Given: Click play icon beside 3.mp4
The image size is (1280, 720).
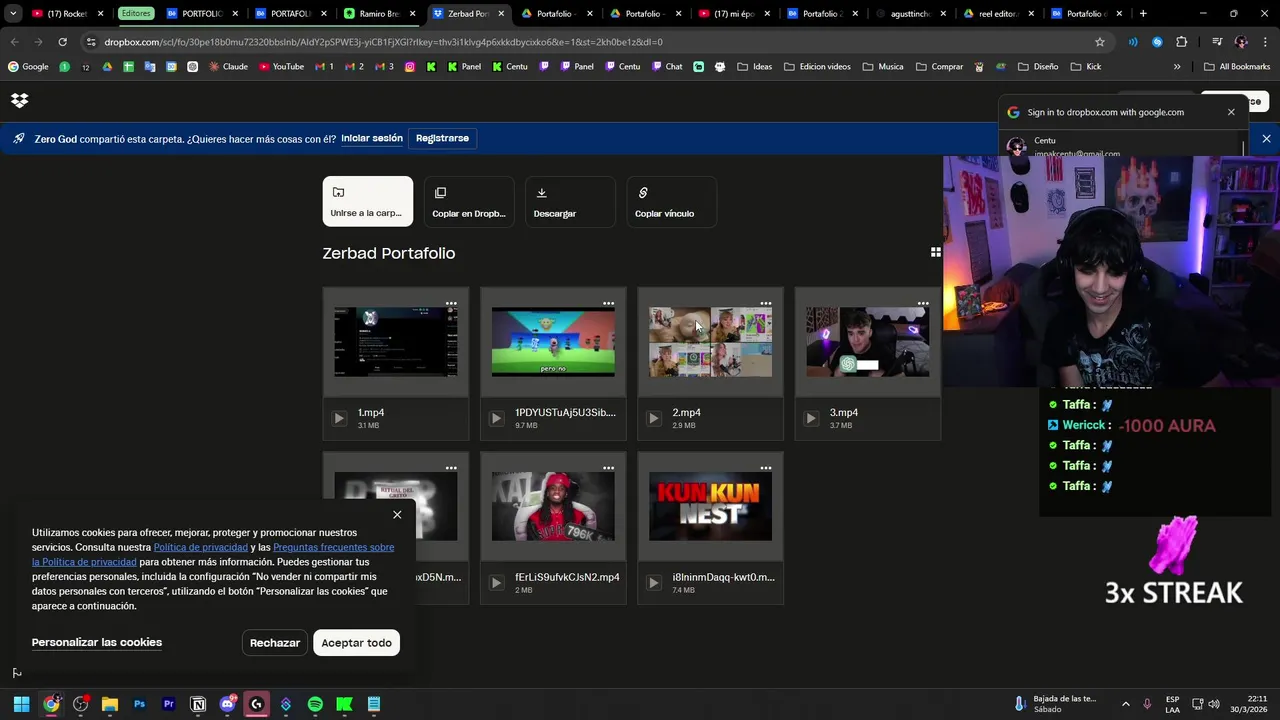Looking at the screenshot, I should (x=811, y=418).
